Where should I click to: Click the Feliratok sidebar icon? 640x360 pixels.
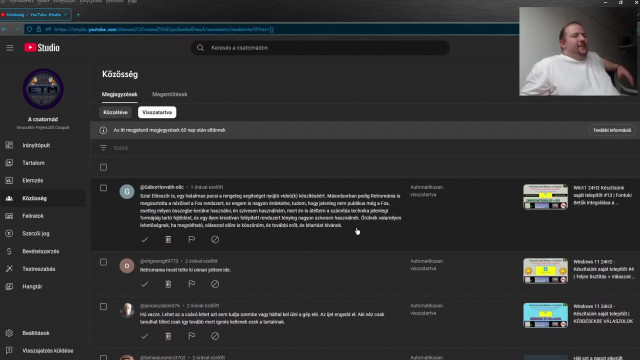click(x=9, y=216)
